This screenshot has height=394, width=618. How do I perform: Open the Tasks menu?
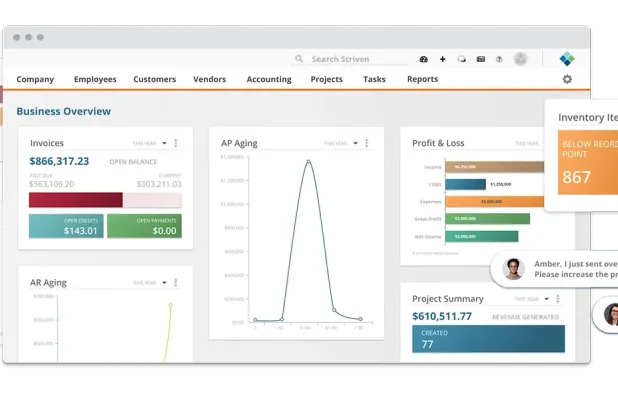(374, 79)
